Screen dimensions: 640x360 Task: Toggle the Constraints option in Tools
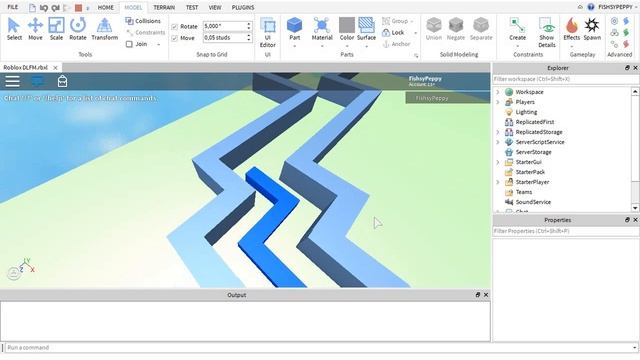tap(145, 32)
